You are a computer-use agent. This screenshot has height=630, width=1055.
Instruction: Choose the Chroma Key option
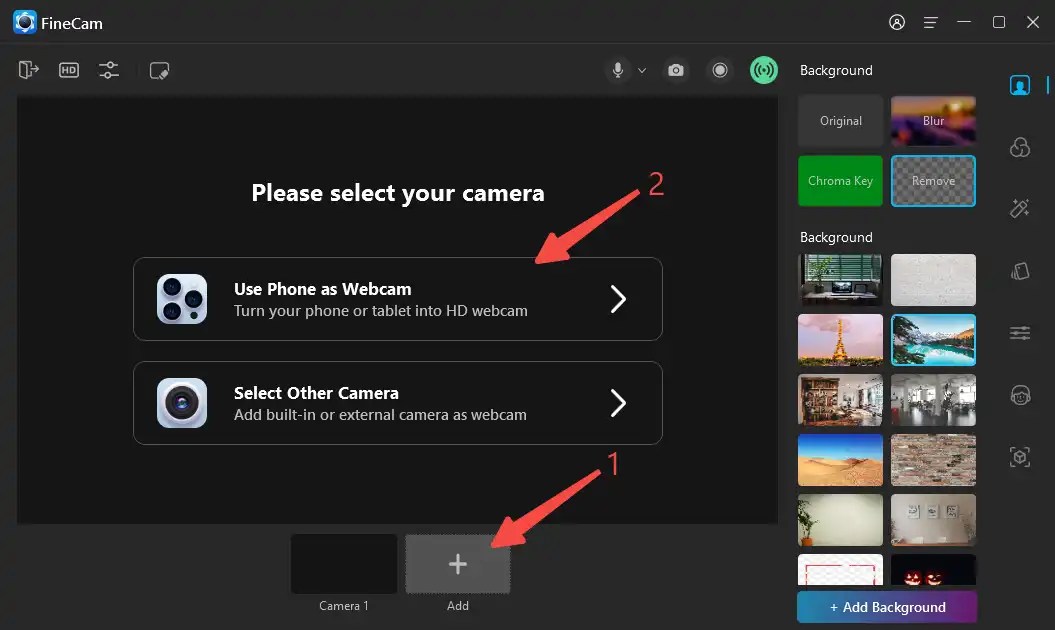(x=840, y=181)
